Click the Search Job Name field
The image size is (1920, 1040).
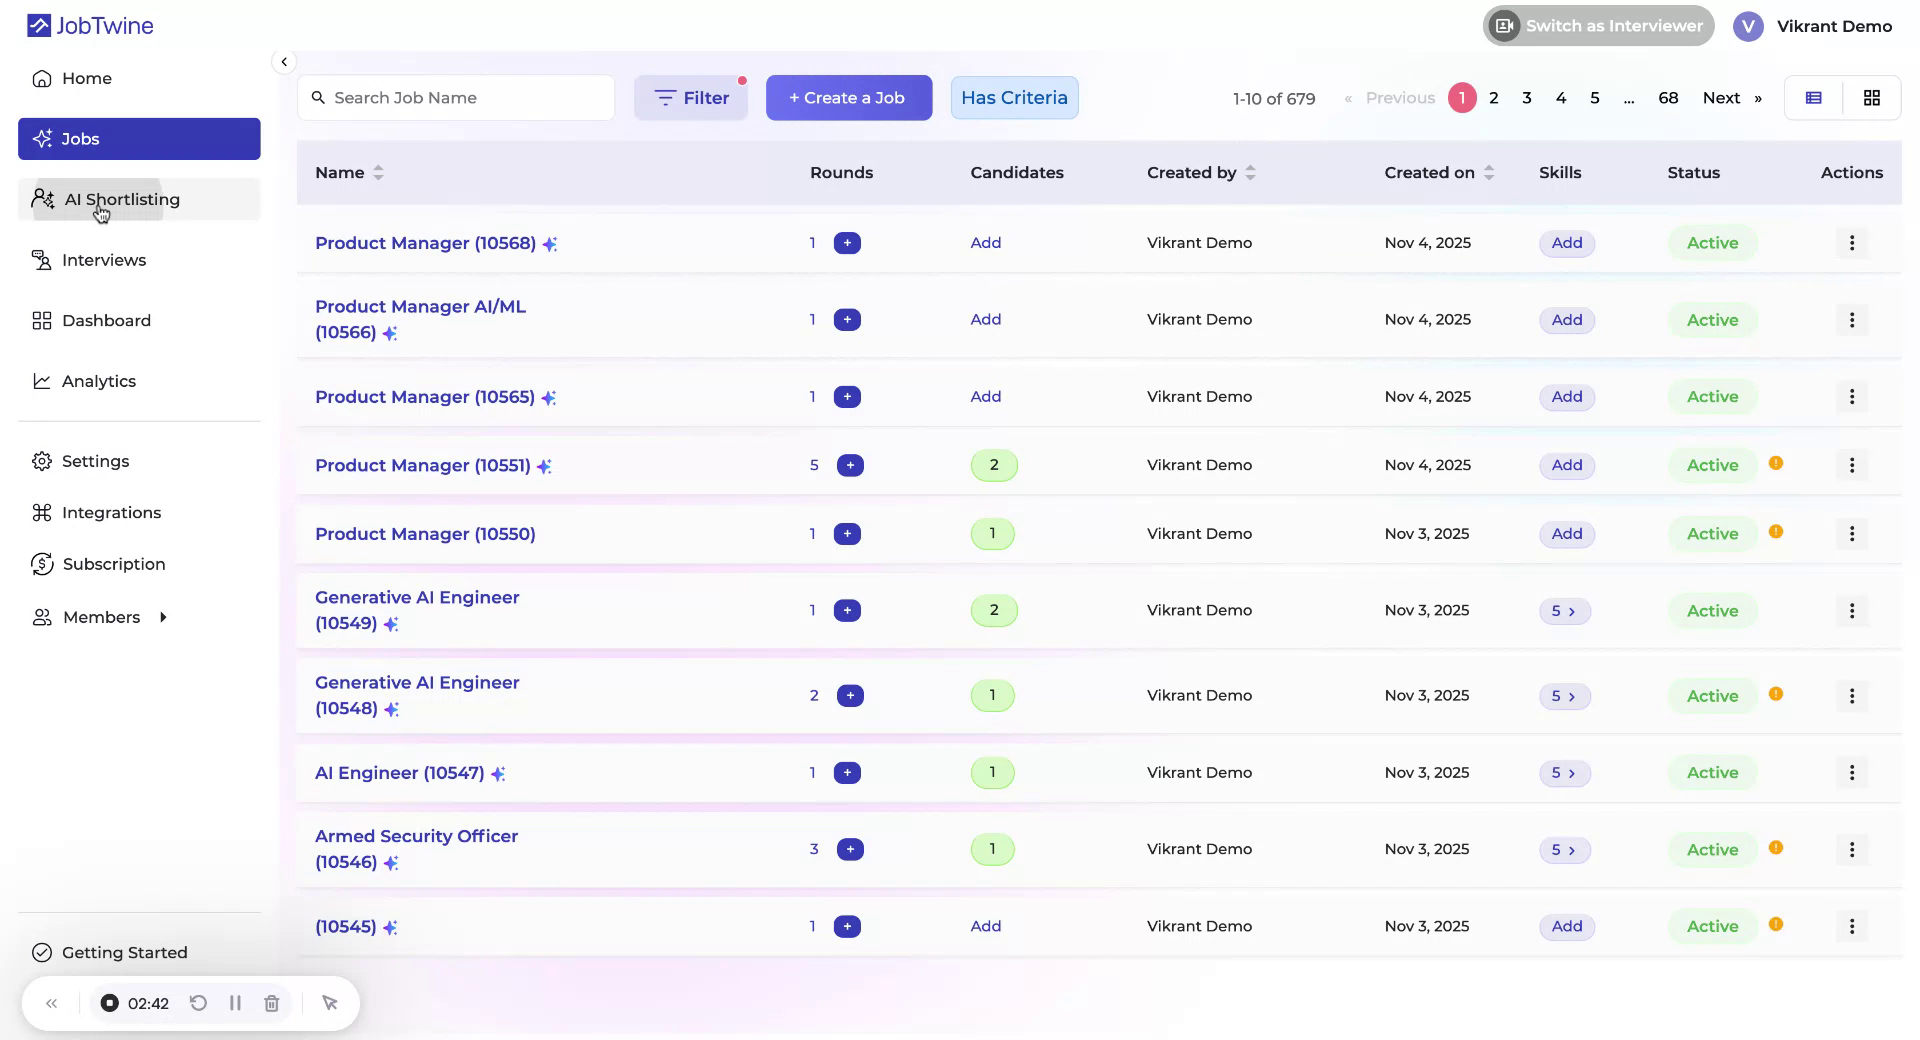pos(455,97)
